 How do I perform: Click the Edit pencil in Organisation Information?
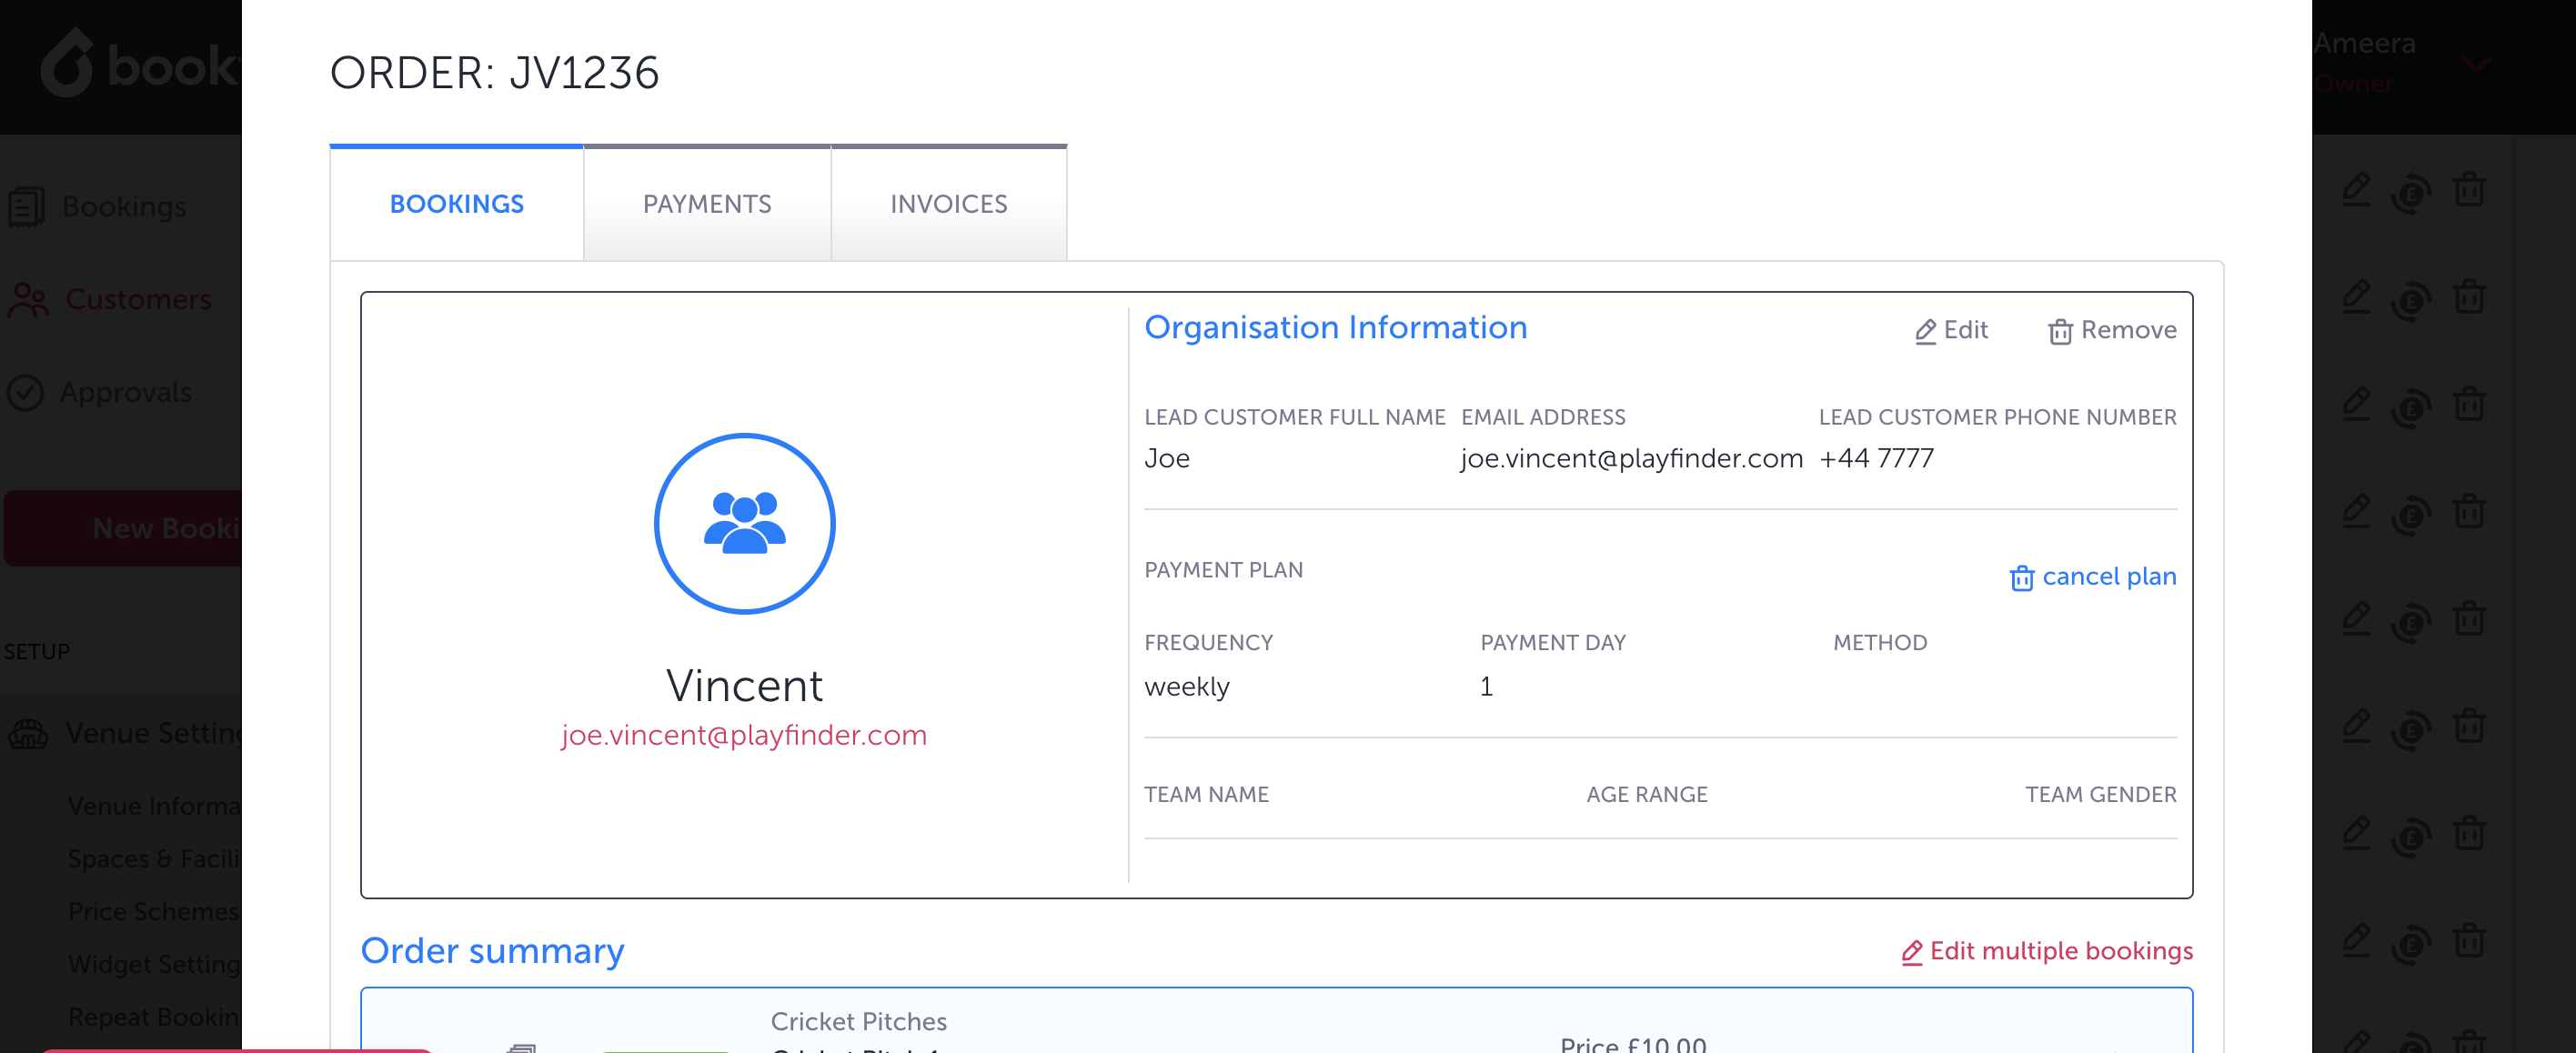click(1925, 331)
